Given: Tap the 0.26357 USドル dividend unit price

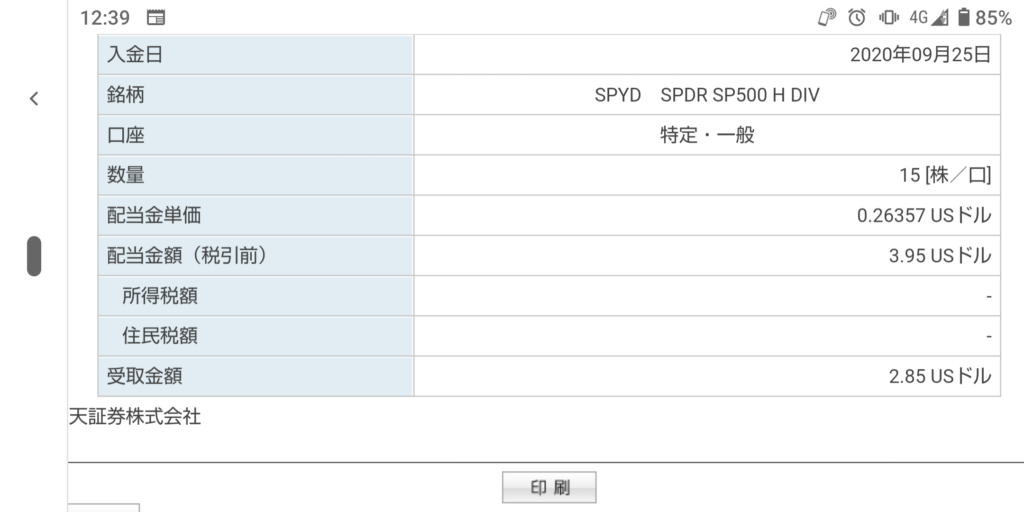Looking at the screenshot, I should pos(924,216).
